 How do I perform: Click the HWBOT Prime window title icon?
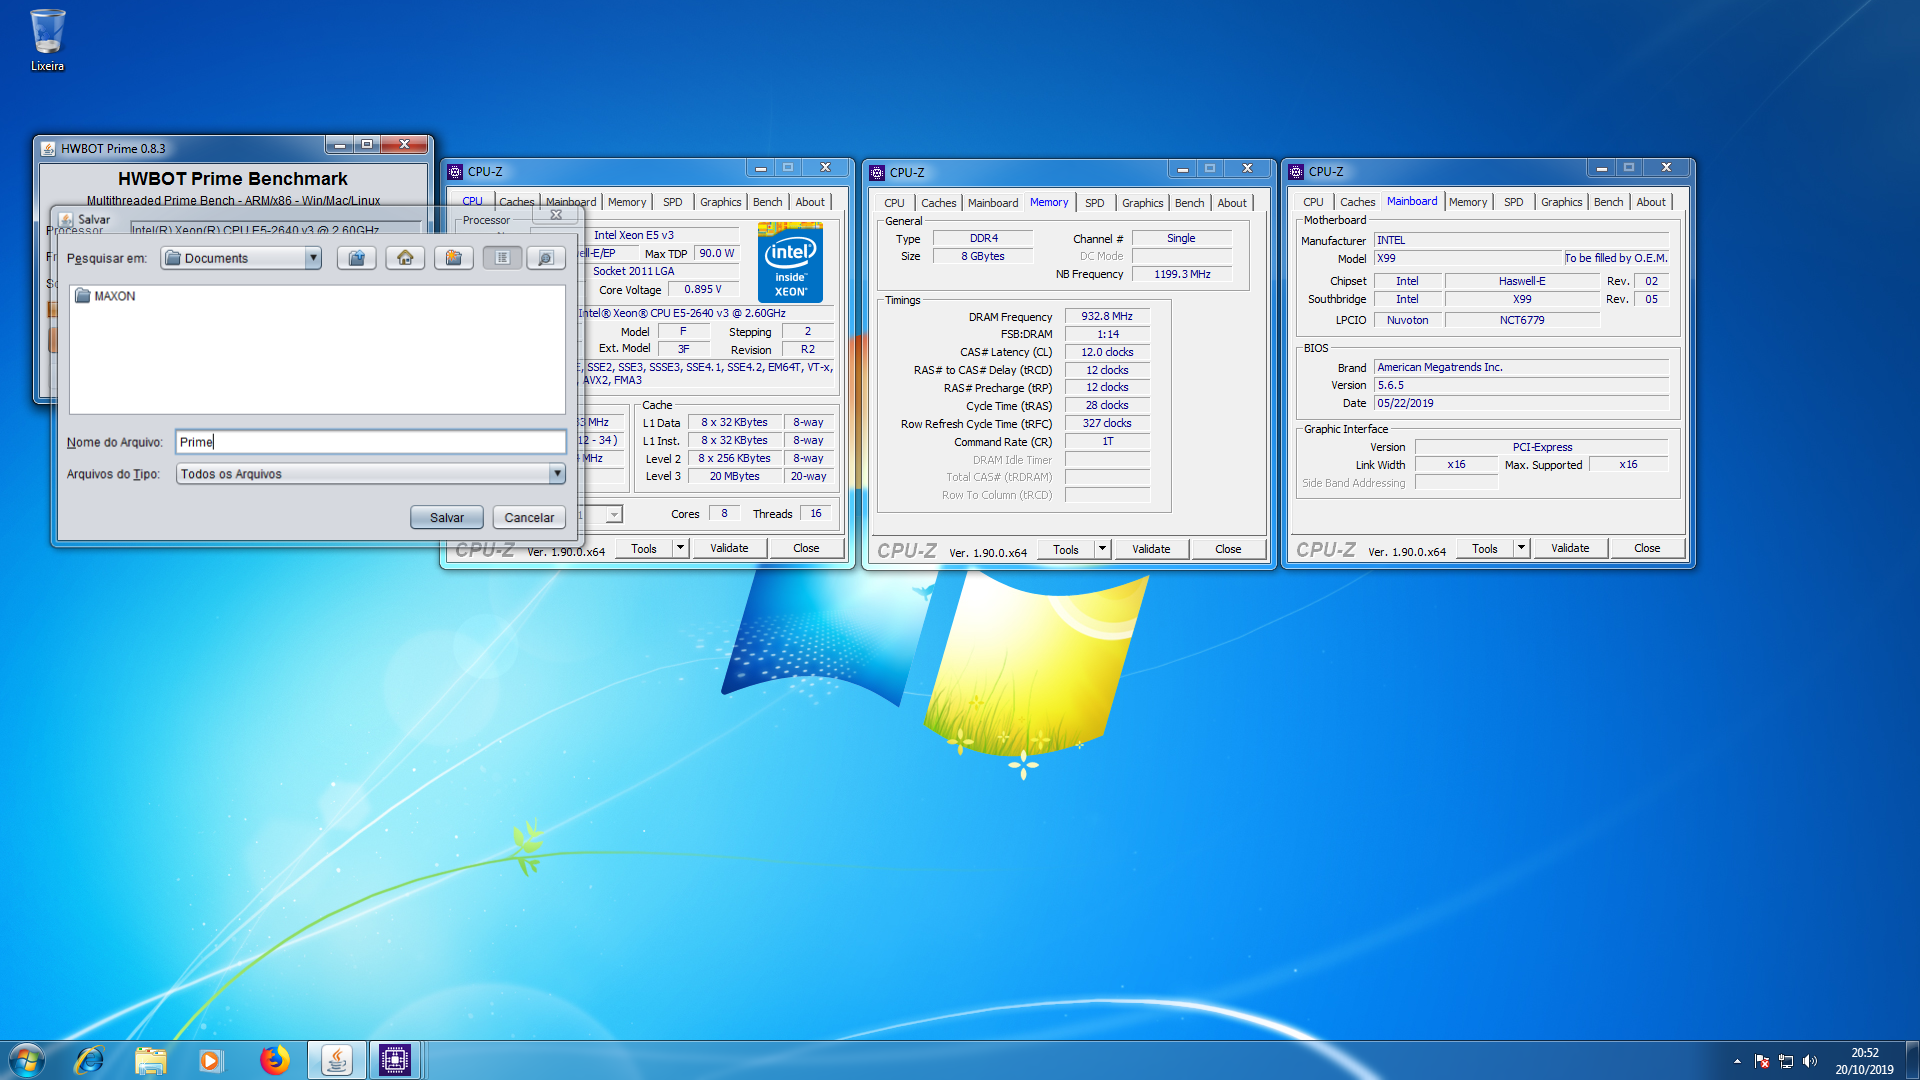[x=48, y=148]
